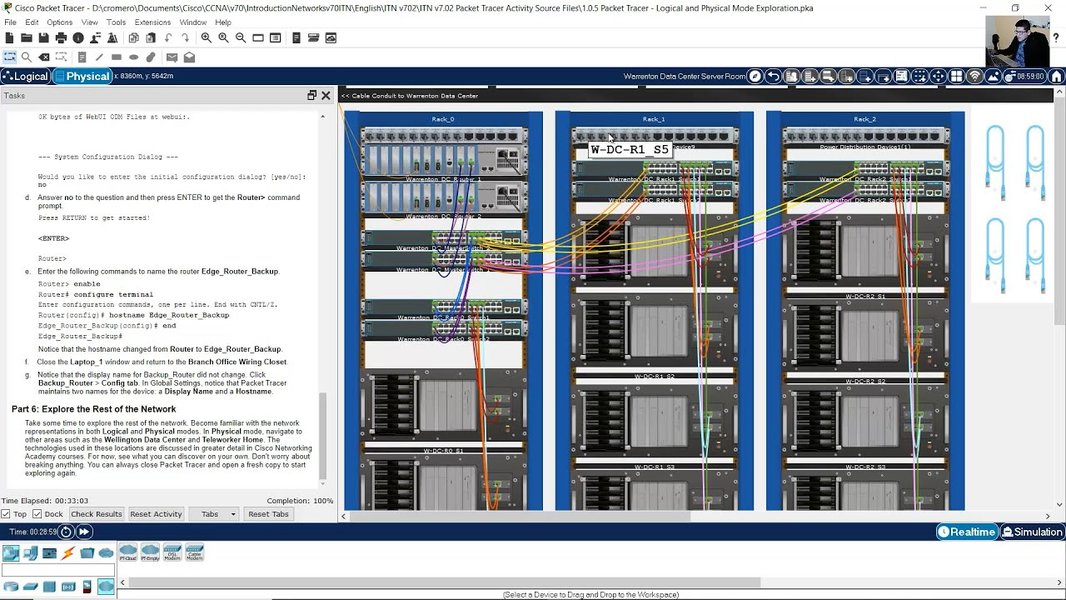The height and width of the screenshot is (600, 1066).
Task: Switch to Physical mode
Action: point(82,76)
